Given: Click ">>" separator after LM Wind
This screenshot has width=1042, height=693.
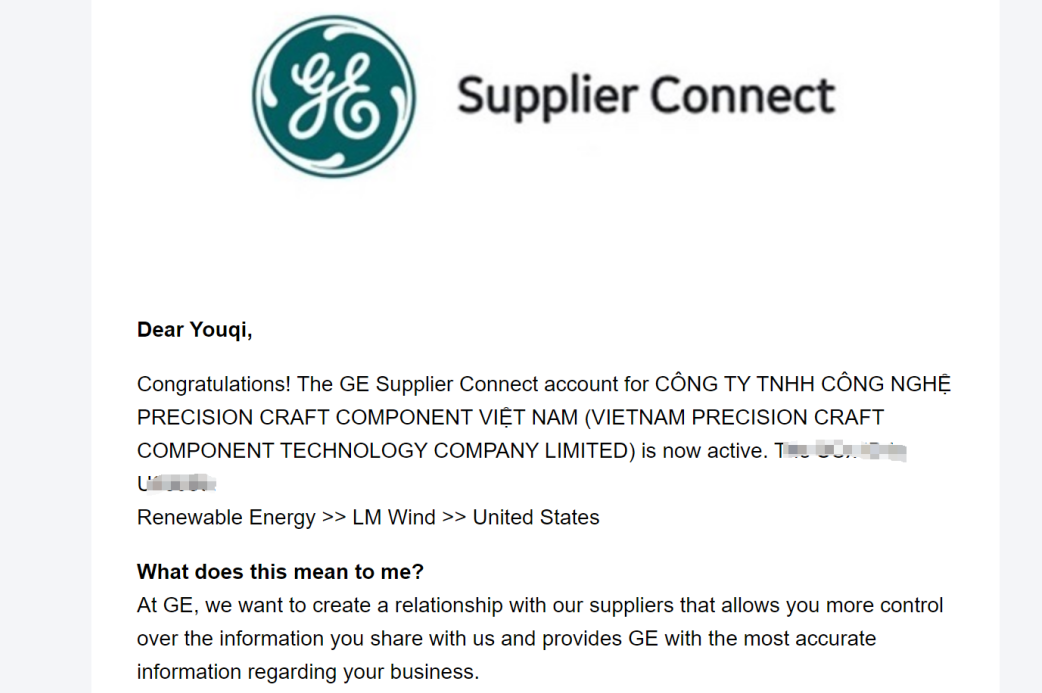Looking at the screenshot, I should click(x=454, y=518).
